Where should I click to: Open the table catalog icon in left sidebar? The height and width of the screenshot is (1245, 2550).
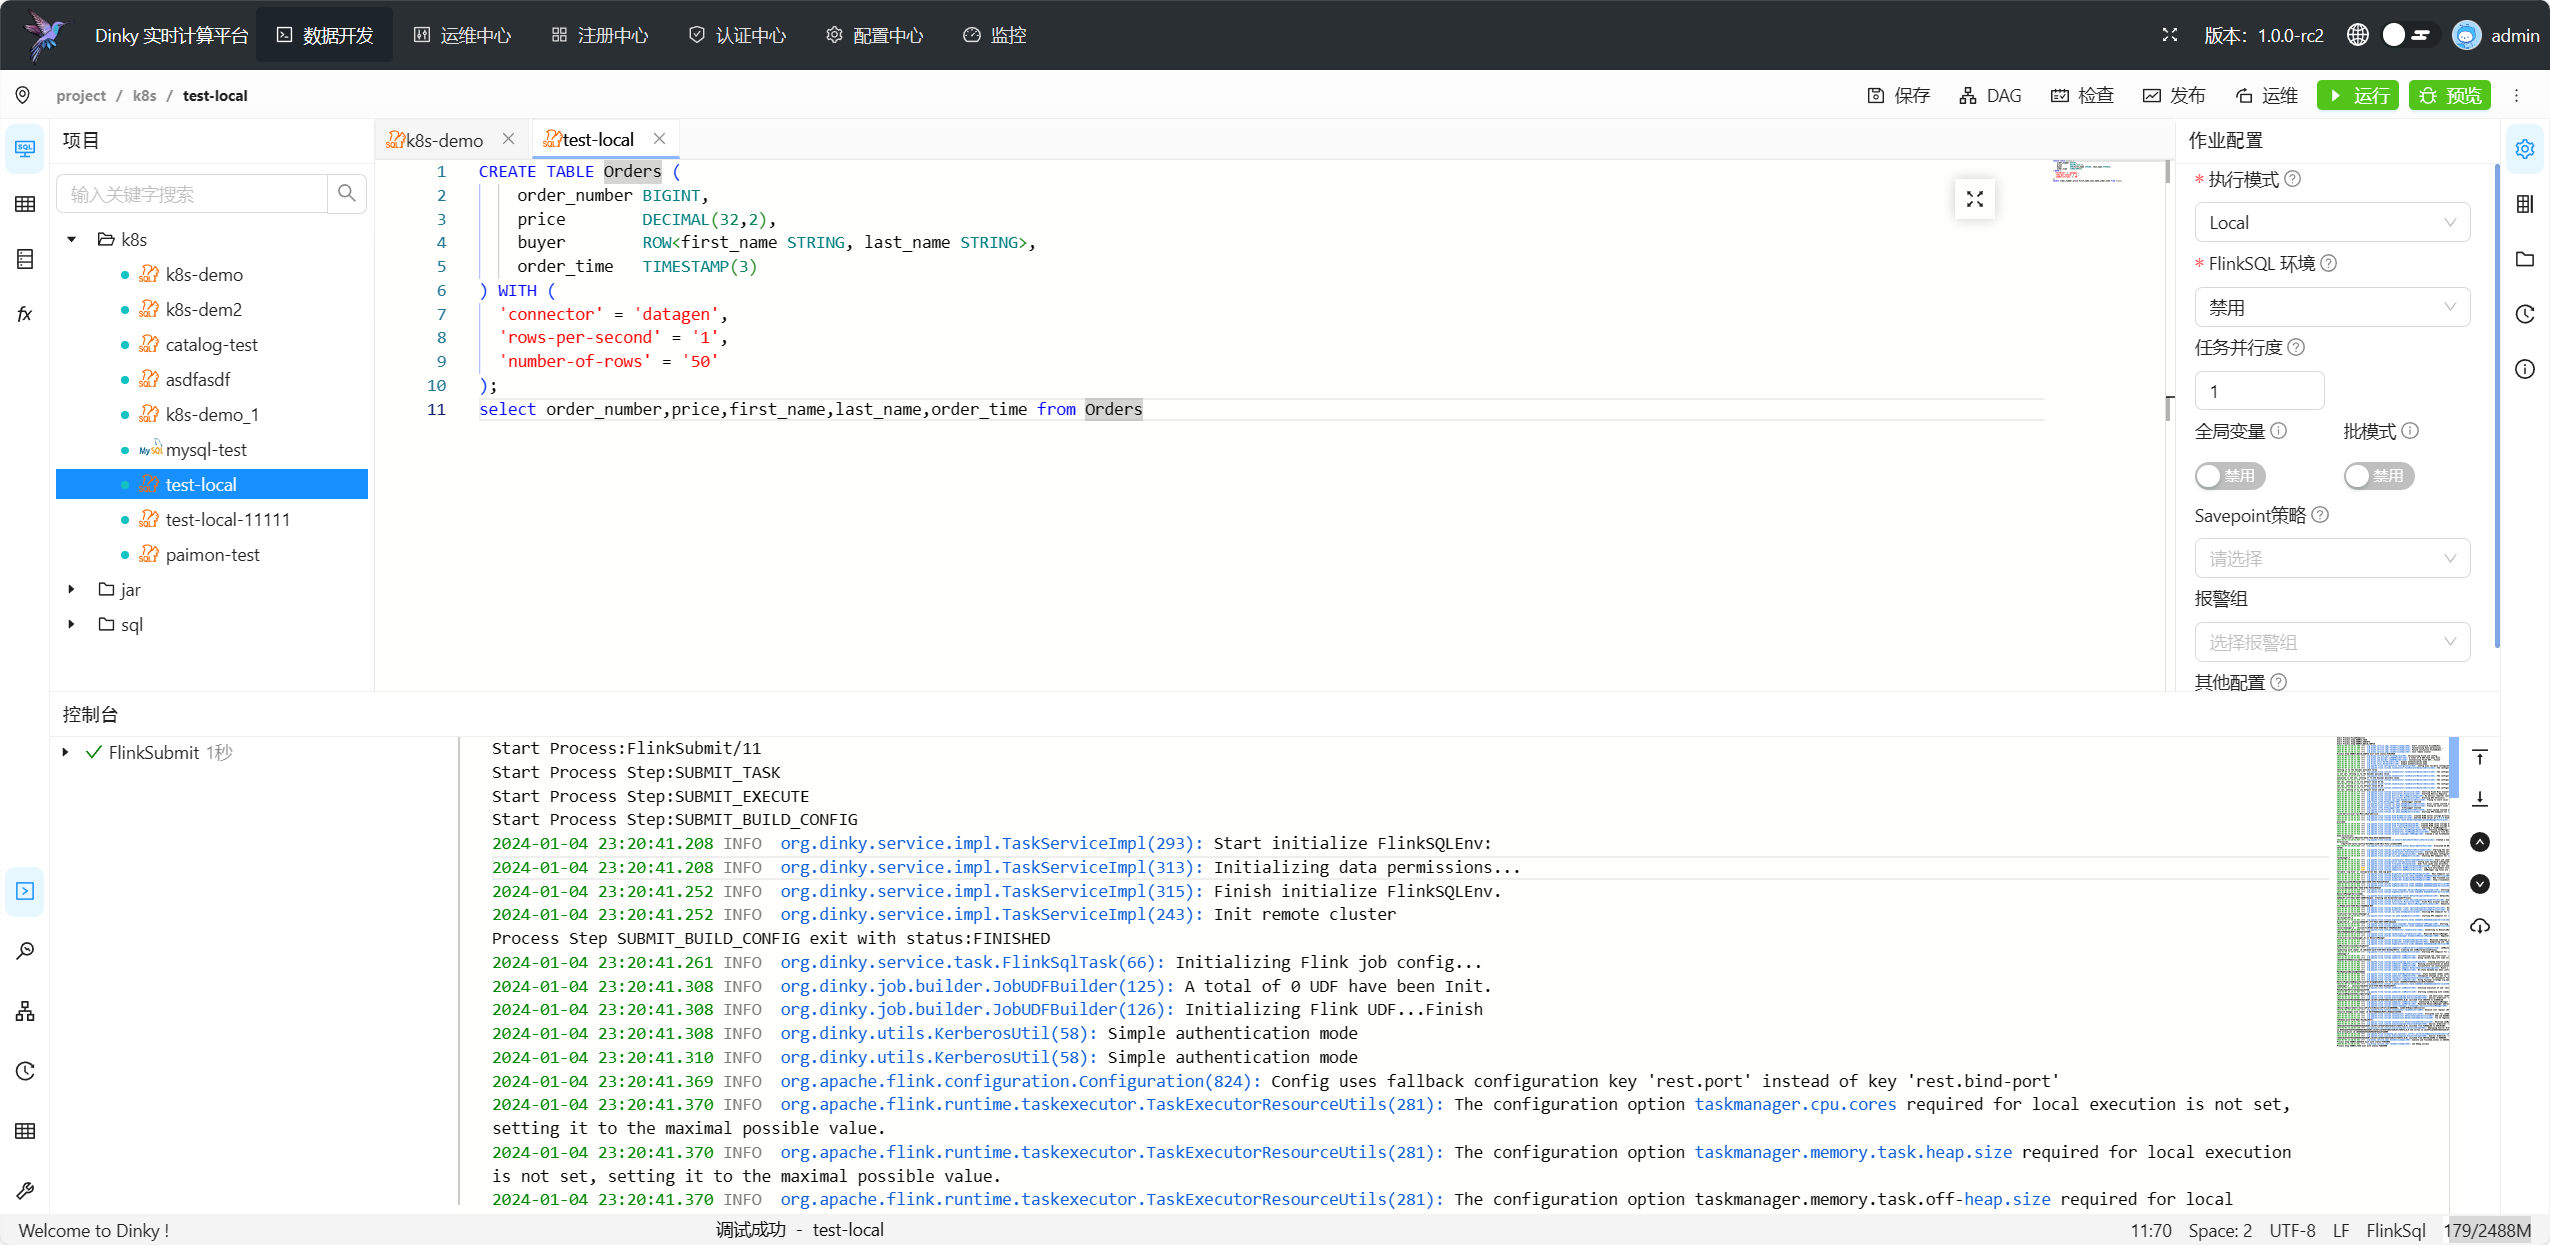point(25,204)
